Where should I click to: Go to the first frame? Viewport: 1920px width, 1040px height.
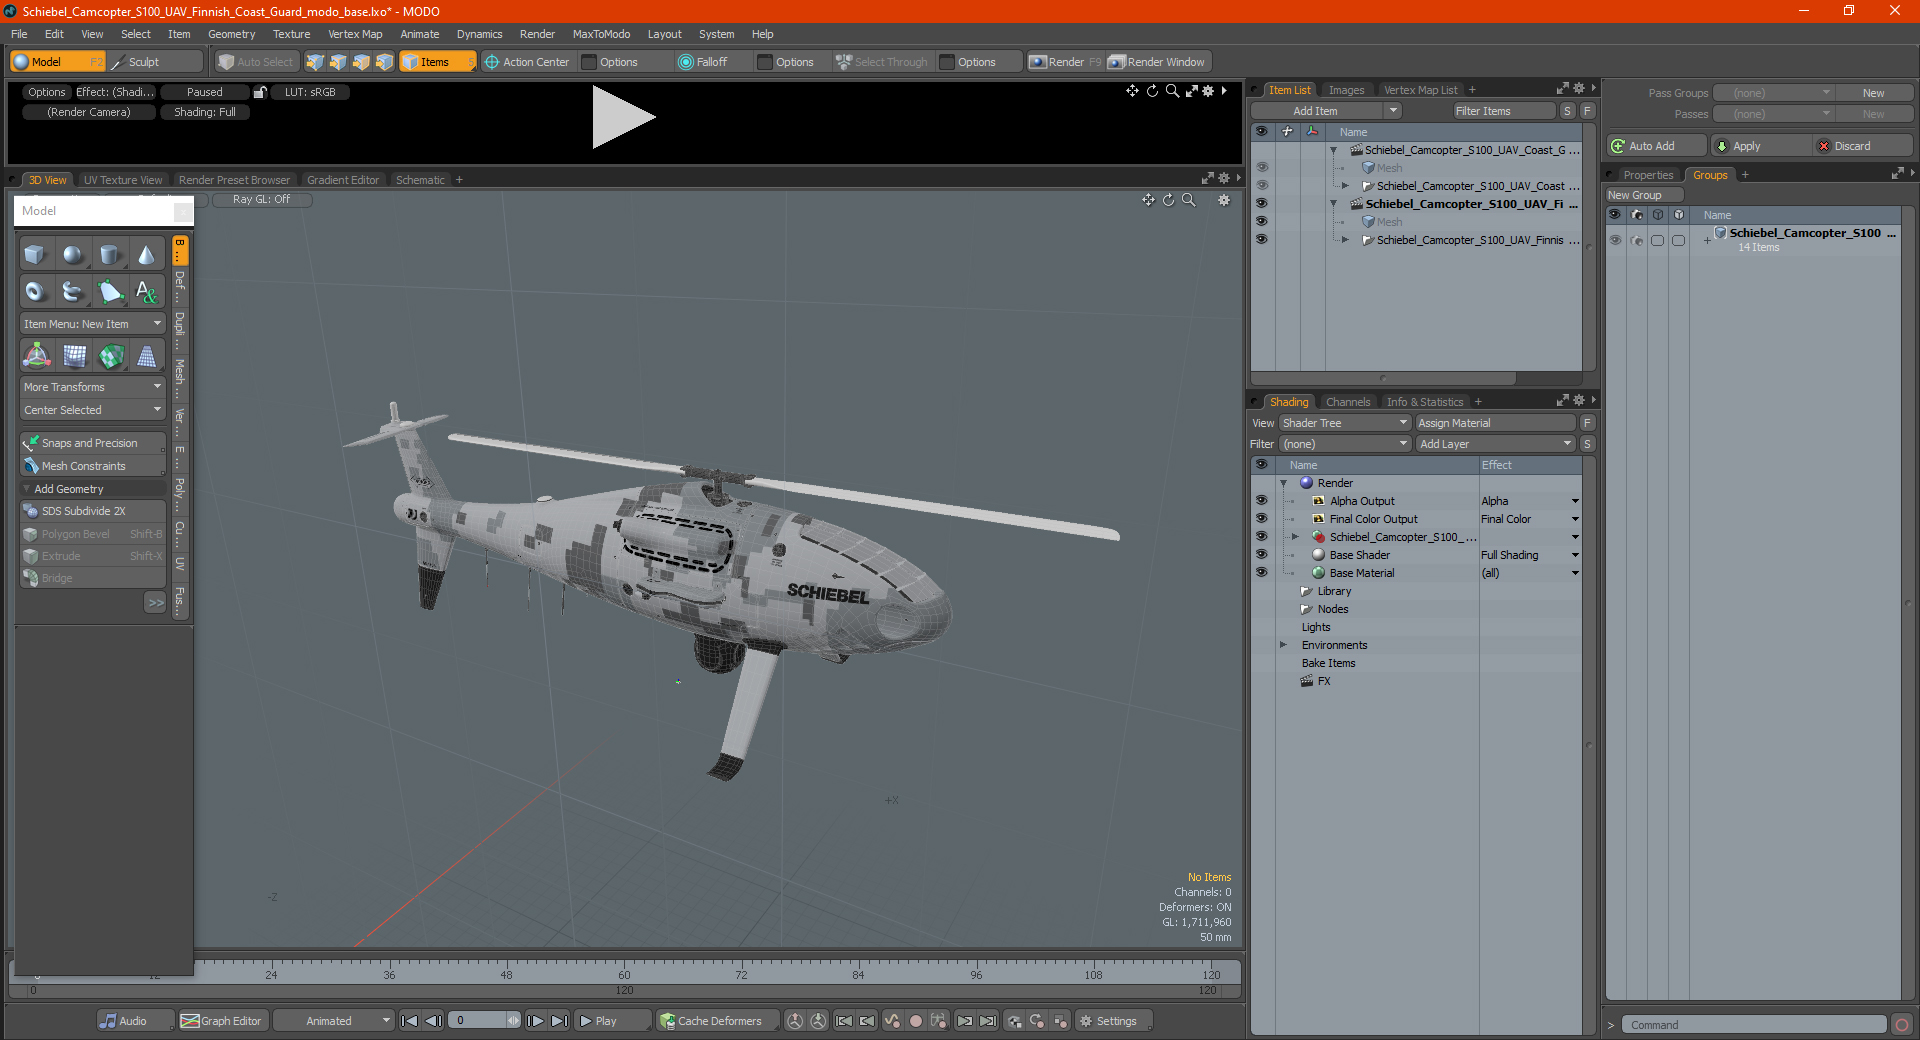pyautogui.click(x=409, y=1021)
